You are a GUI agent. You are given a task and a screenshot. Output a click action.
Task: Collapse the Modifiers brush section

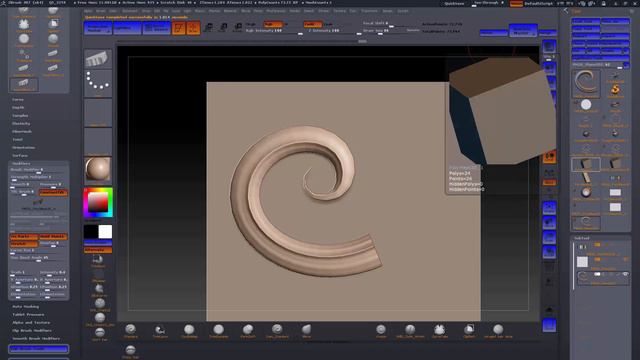pyautogui.click(x=21, y=163)
